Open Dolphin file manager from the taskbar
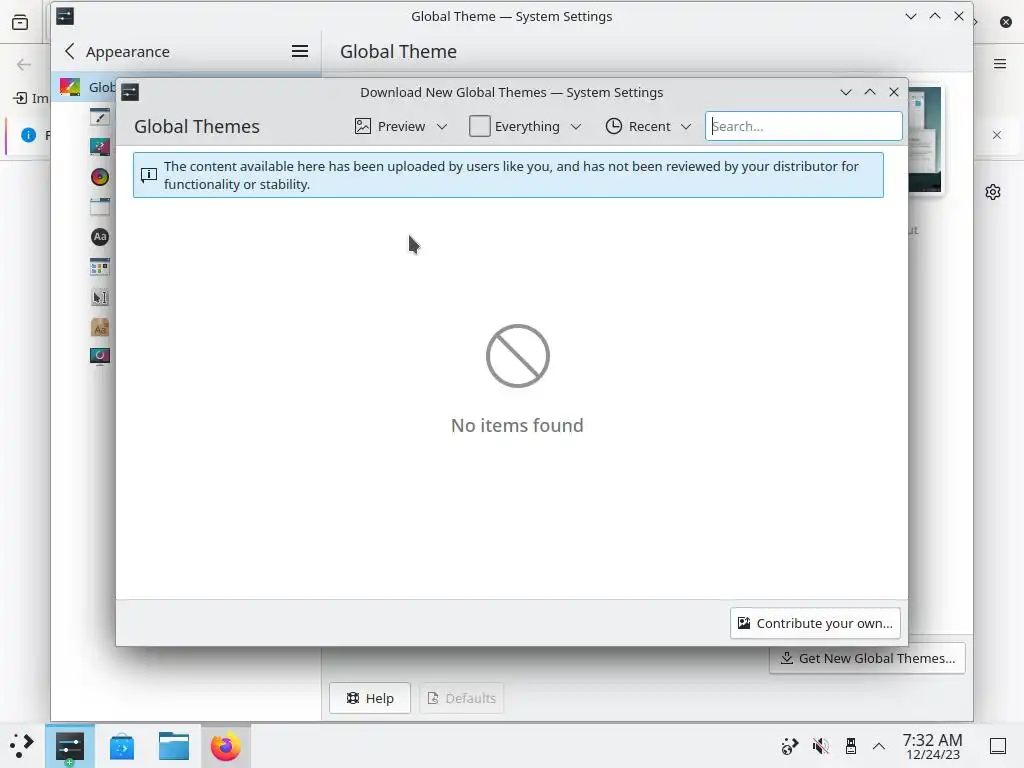1024x768 pixels. (x=174, y=746)
